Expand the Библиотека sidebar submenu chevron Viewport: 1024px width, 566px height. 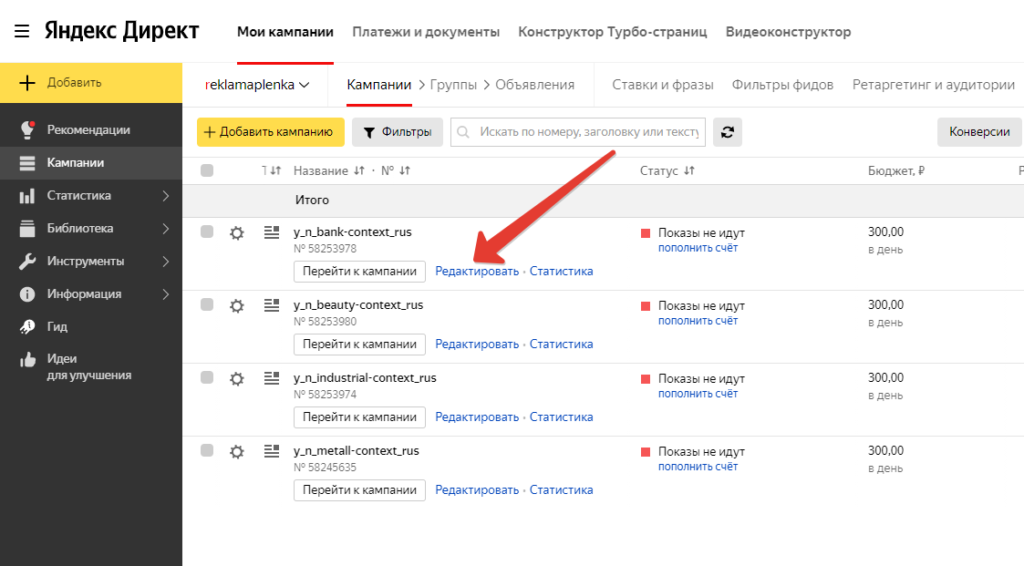pos(166,228)
